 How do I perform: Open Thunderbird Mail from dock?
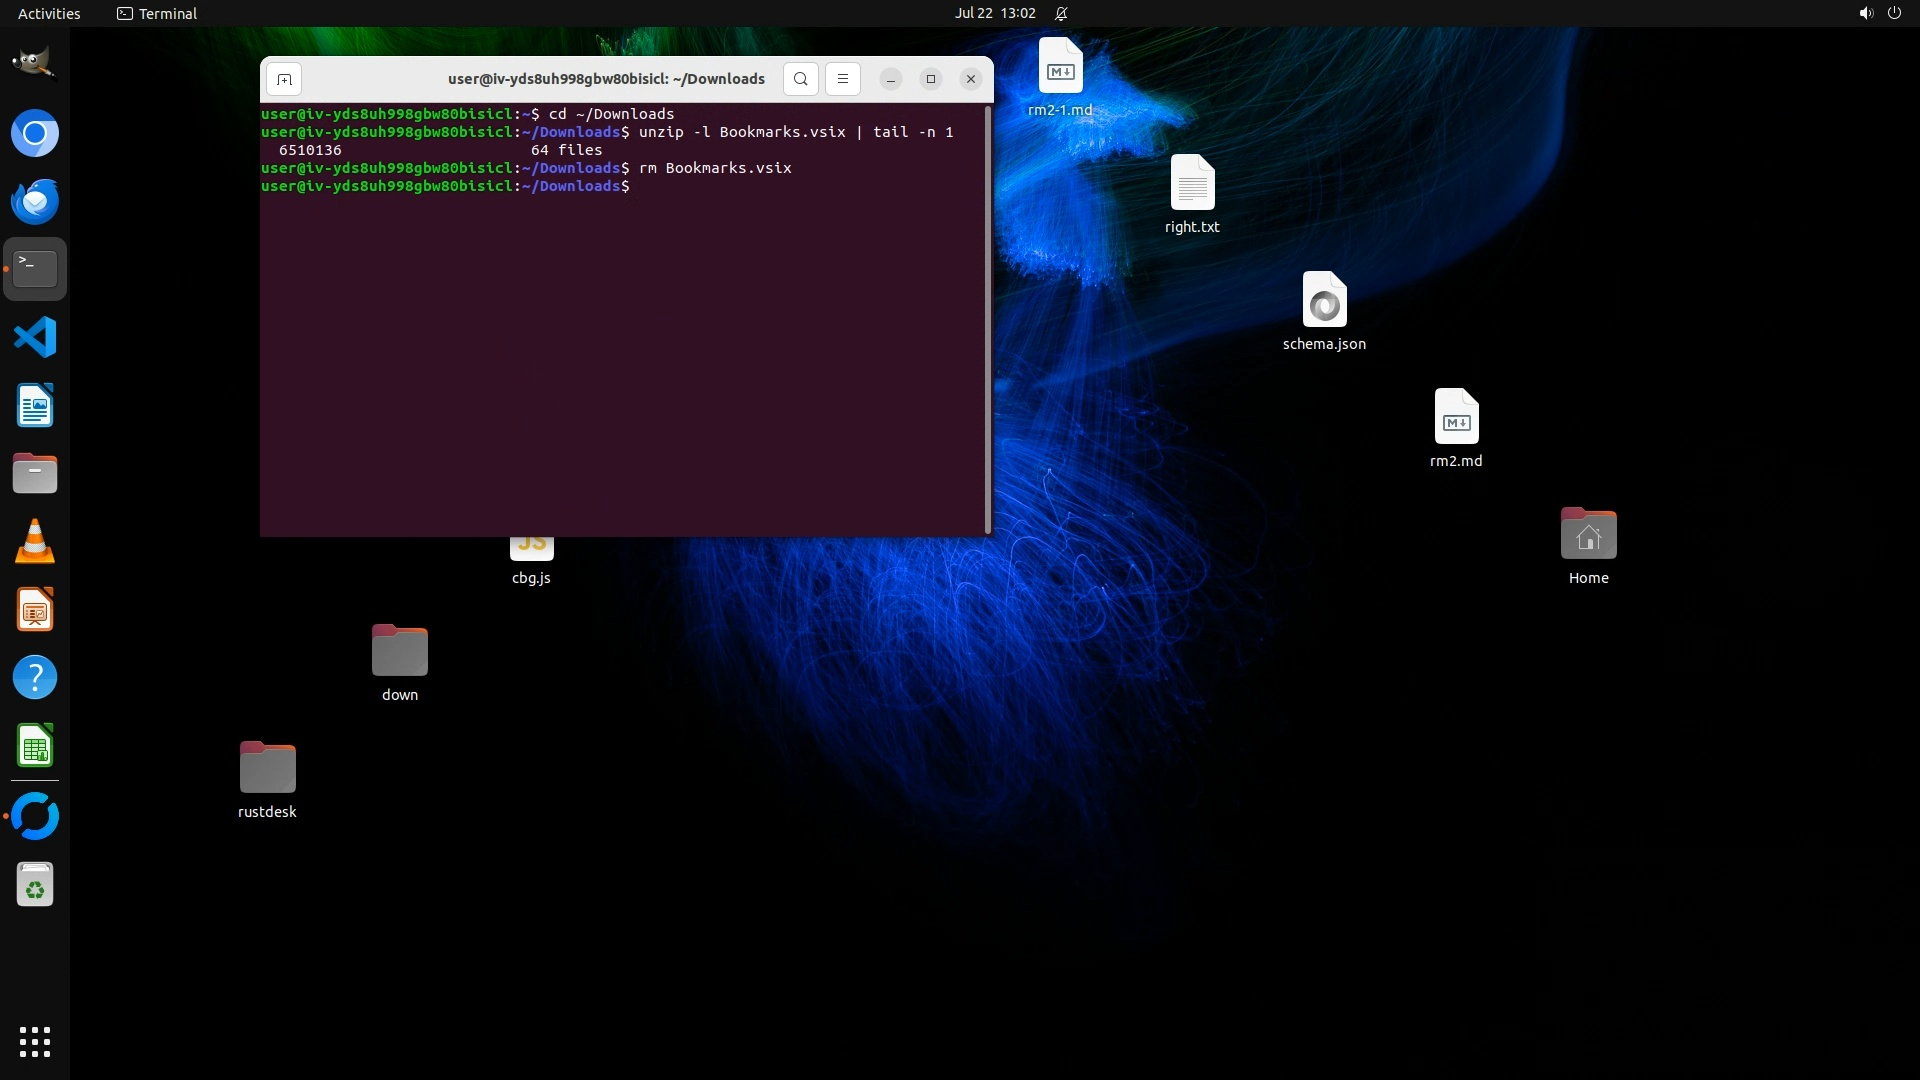click(35, 201)
